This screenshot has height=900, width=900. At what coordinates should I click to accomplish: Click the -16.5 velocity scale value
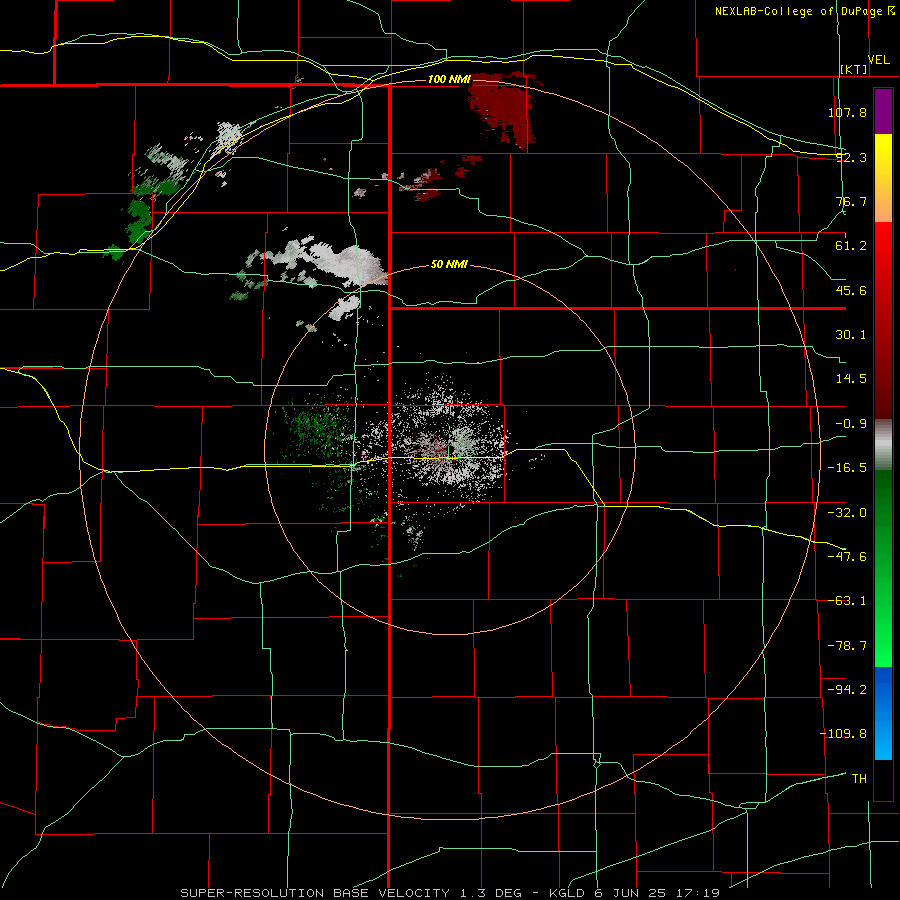(x=847, y=468)
